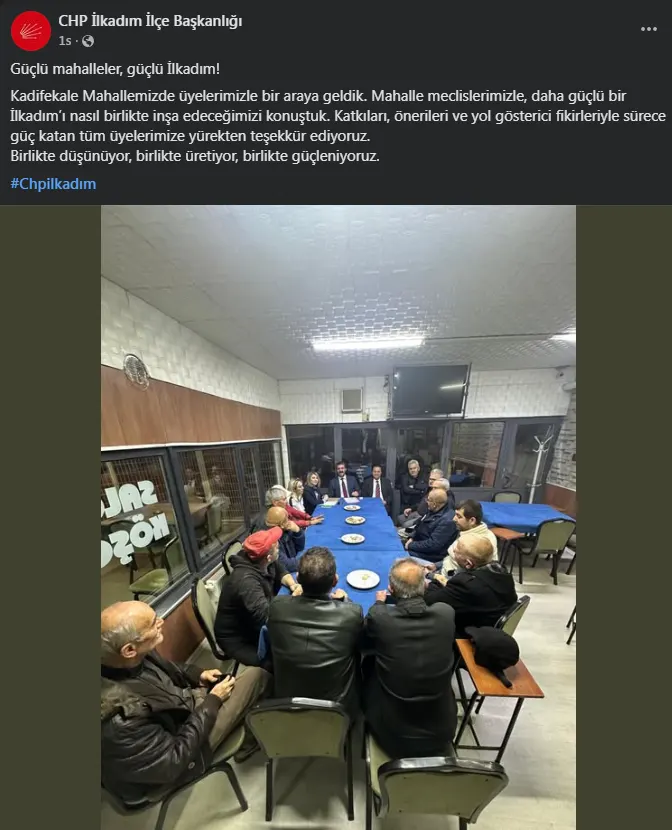This screenshot has width=672, height=830.
Task: Click the line Birlikte düşünüyor, birlikte üretiyor
Action: (x=195, y=156)
